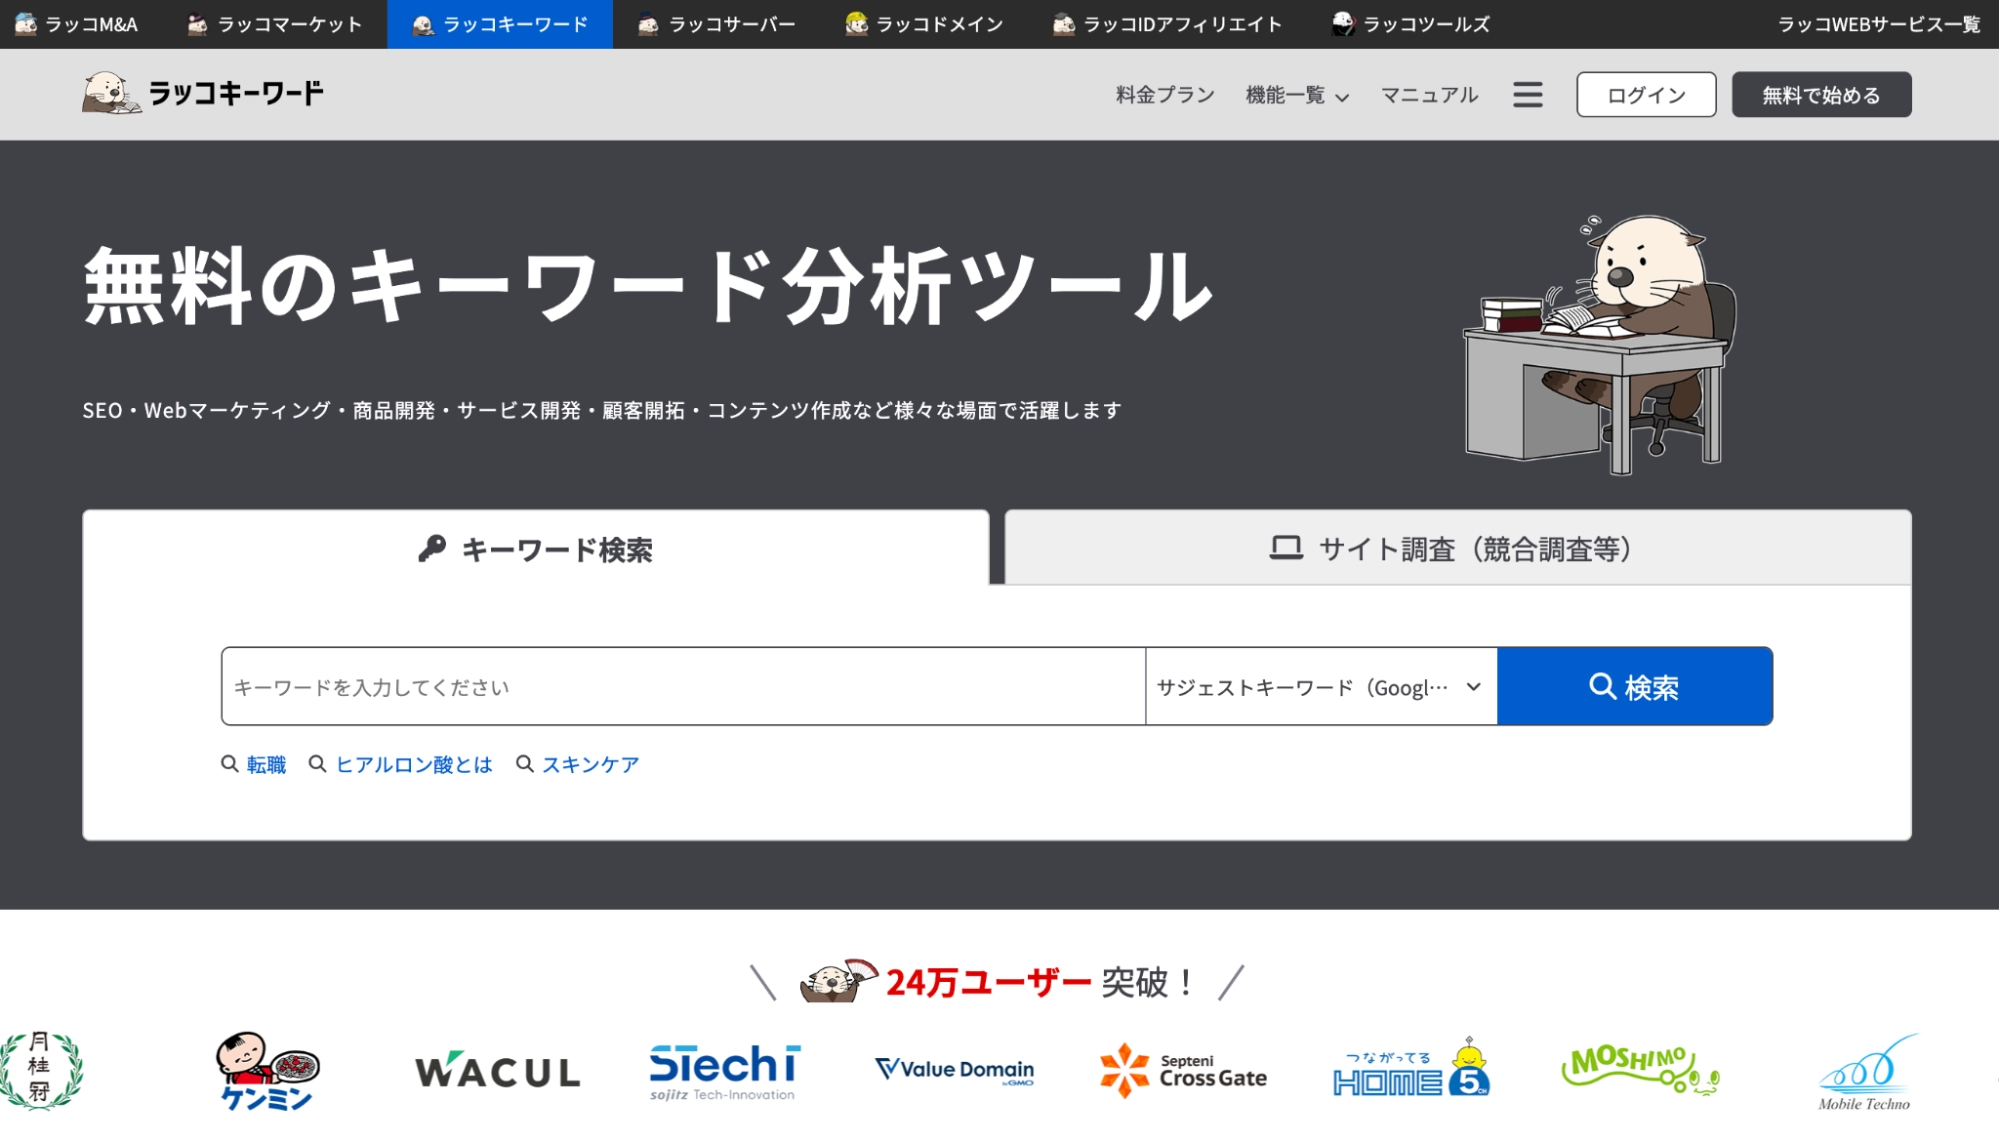1999x1129 pixels.
Task: Click the 24万ユーザー突破 banner text
Action: tap(1040, 982)
